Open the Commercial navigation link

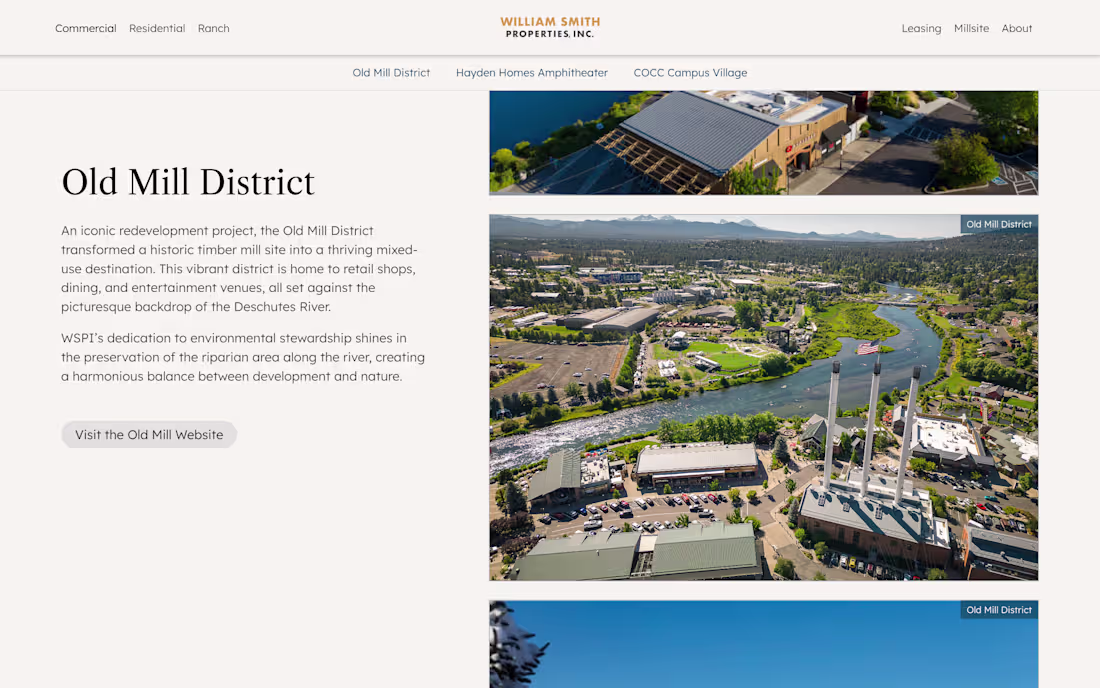click(x=86, y=28)
